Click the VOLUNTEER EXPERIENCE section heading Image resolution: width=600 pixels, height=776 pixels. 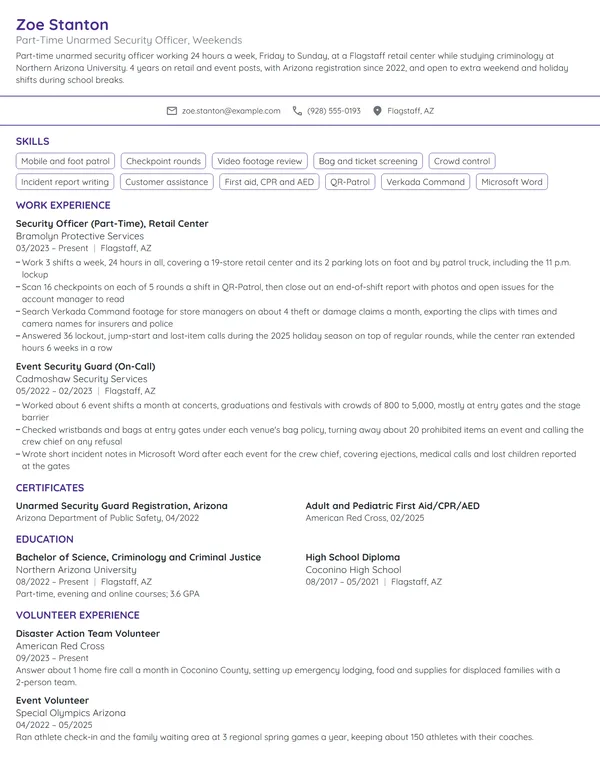[78, 616]
